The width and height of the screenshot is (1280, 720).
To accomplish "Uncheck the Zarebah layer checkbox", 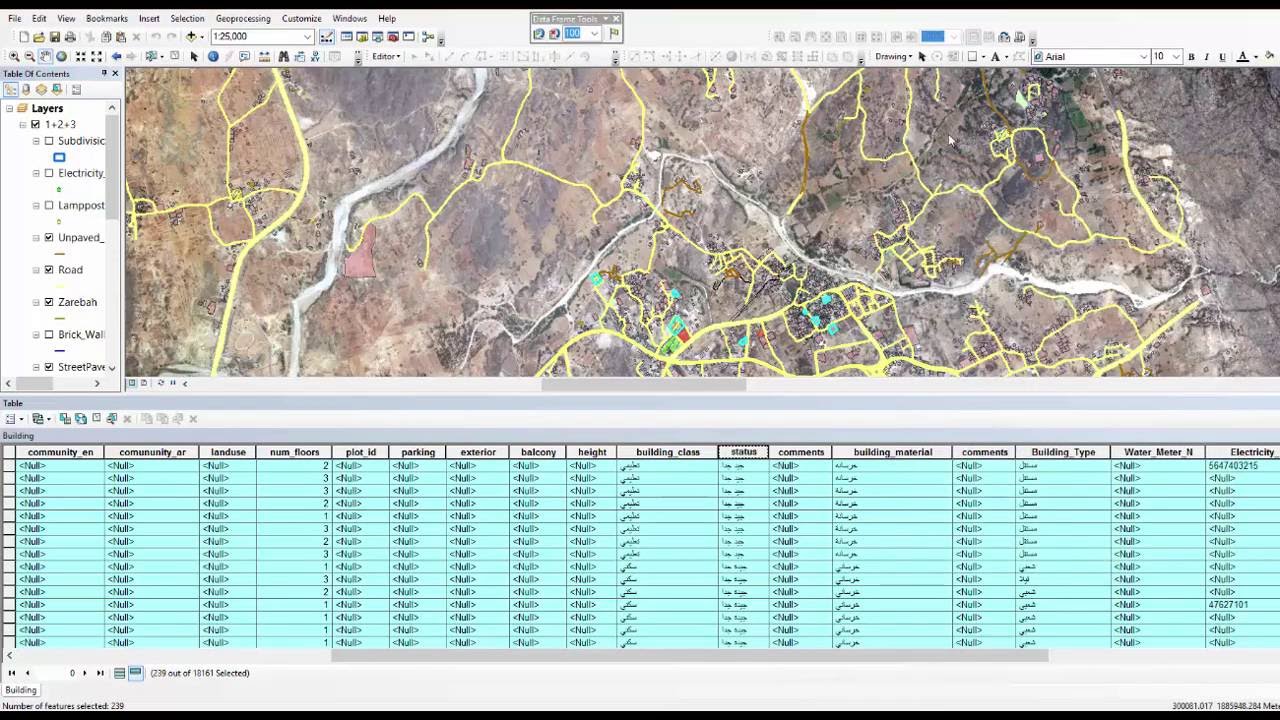I will tap(49, 302).
